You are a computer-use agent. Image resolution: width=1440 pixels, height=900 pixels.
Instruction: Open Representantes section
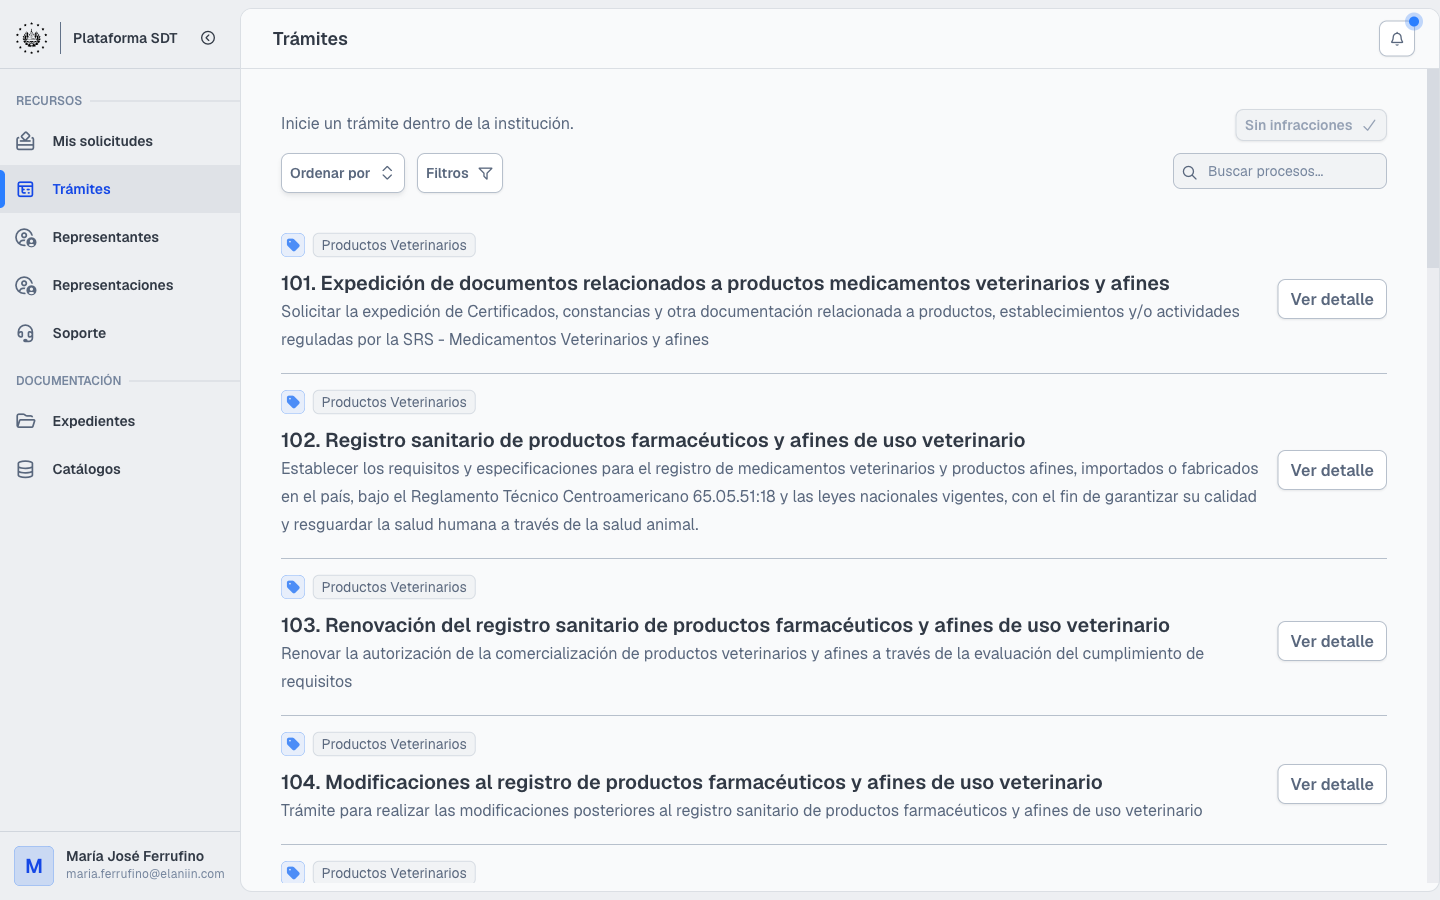tap(120, 237)
